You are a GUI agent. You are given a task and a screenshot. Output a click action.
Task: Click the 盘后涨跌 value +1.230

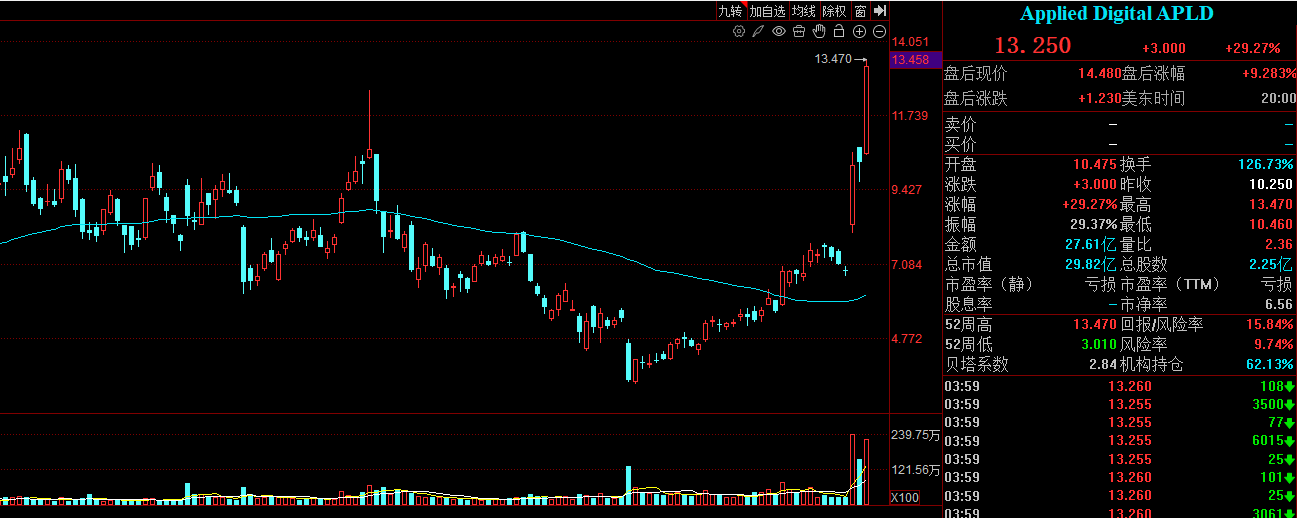point(1099,98)
